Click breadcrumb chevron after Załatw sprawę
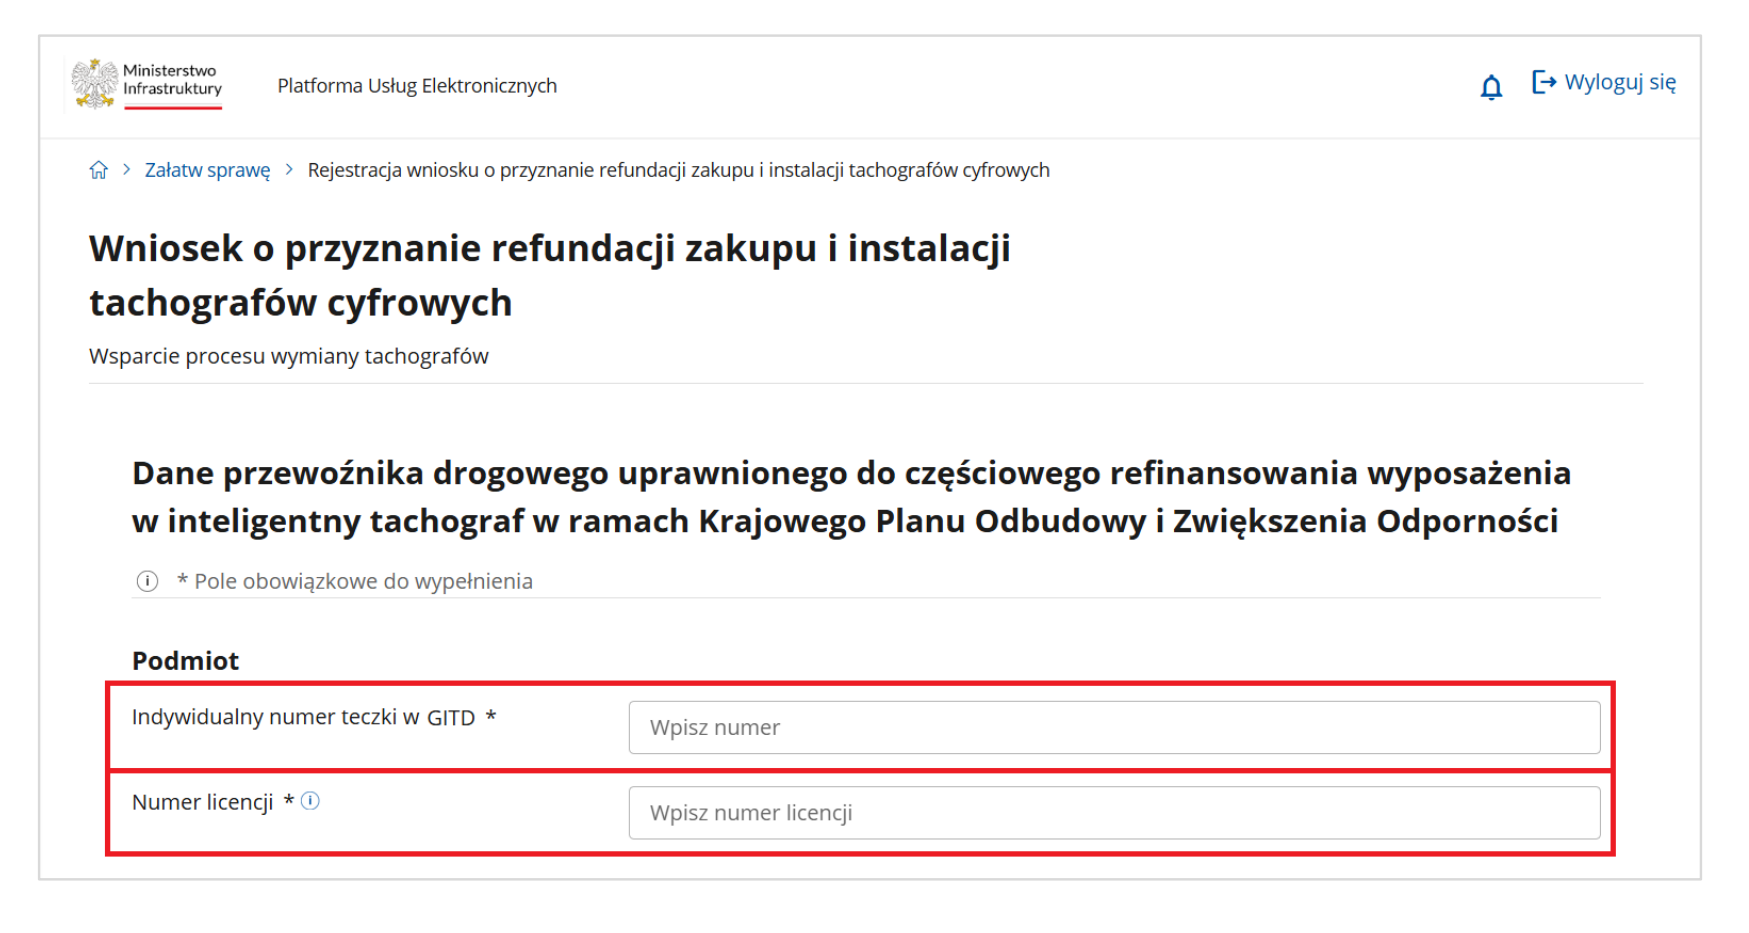The width and height of the screenshot is (1749, 933). [x=289, y=170]
